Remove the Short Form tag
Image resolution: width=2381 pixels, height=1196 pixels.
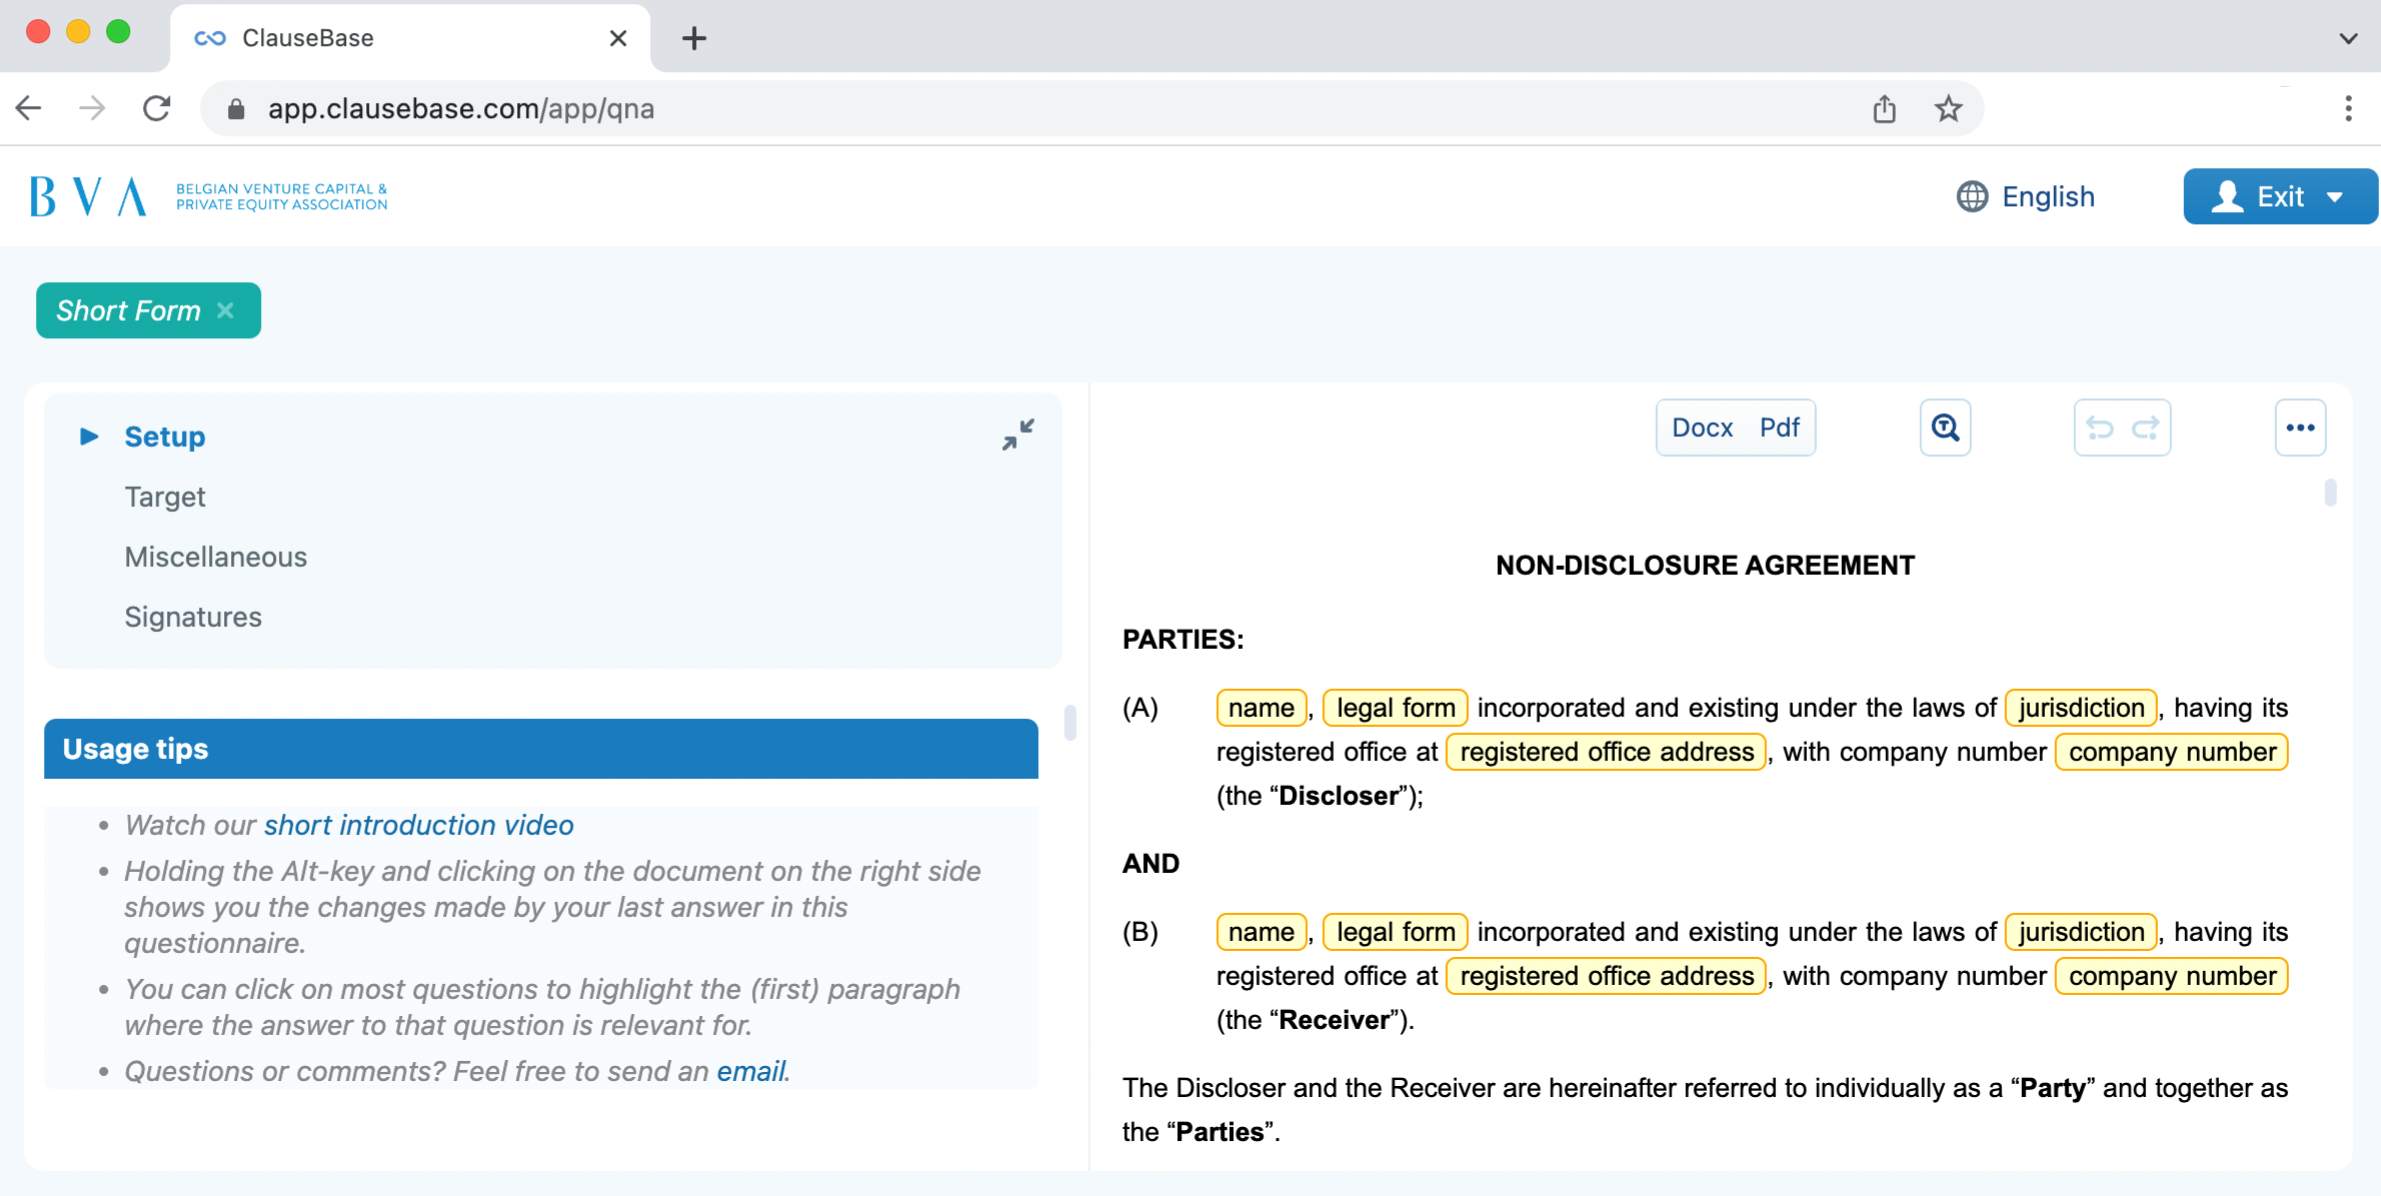click(x=224, y=310)
